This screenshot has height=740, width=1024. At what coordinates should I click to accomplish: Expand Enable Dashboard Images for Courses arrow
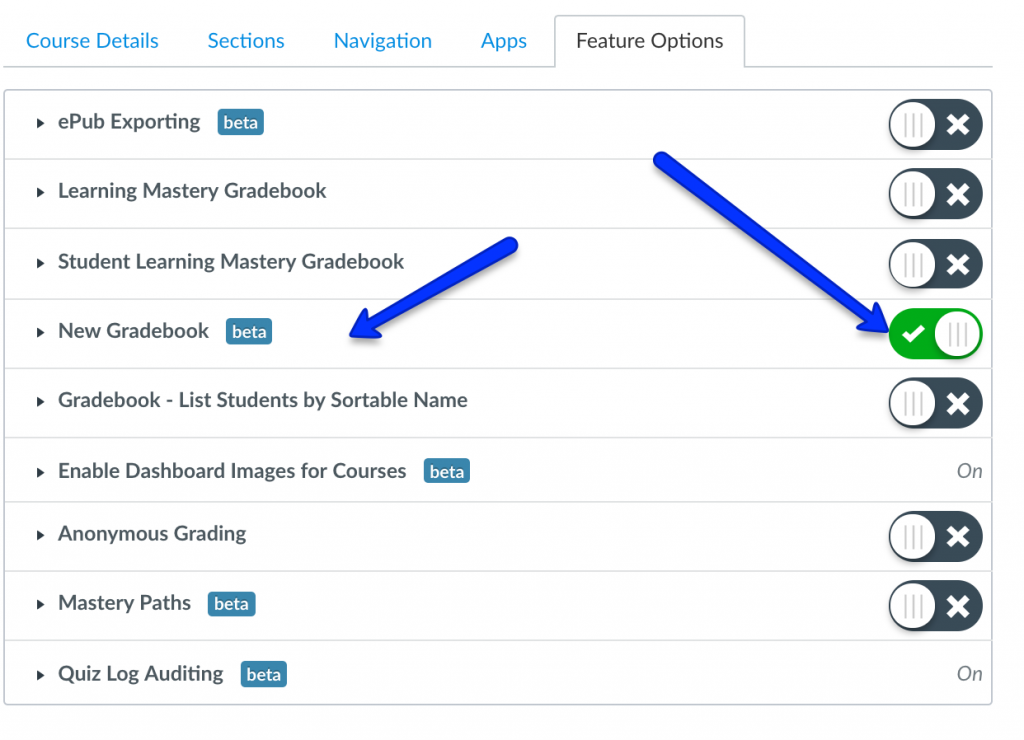click(41, 472)
